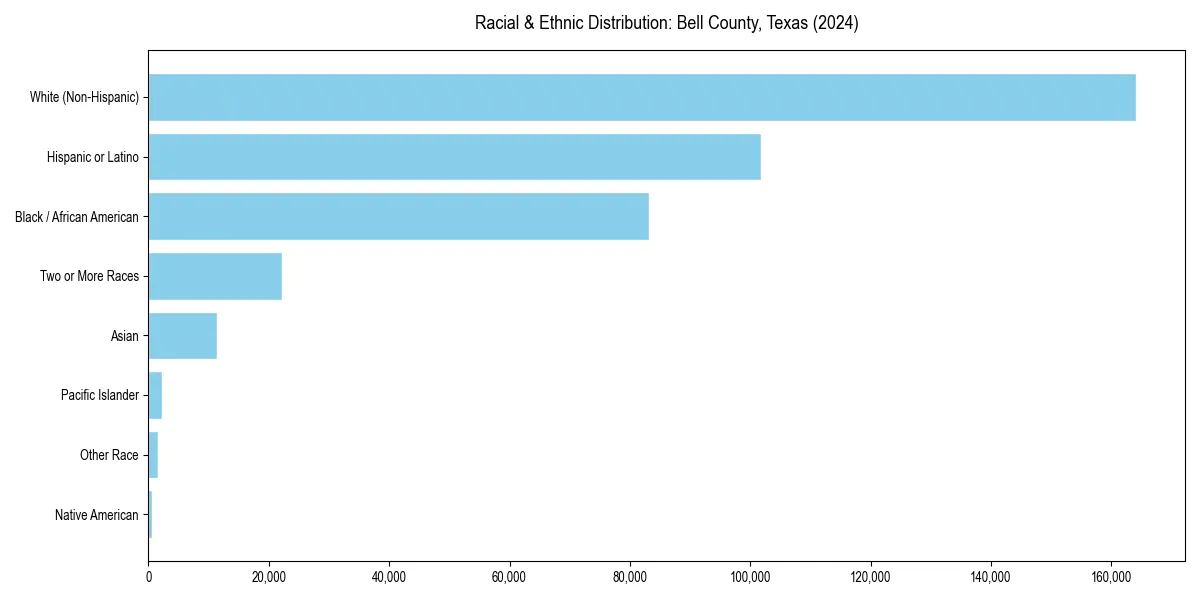This screenshot has height=600, width=1200.
Task: Click the Black / African American bar
Action: 400,216
